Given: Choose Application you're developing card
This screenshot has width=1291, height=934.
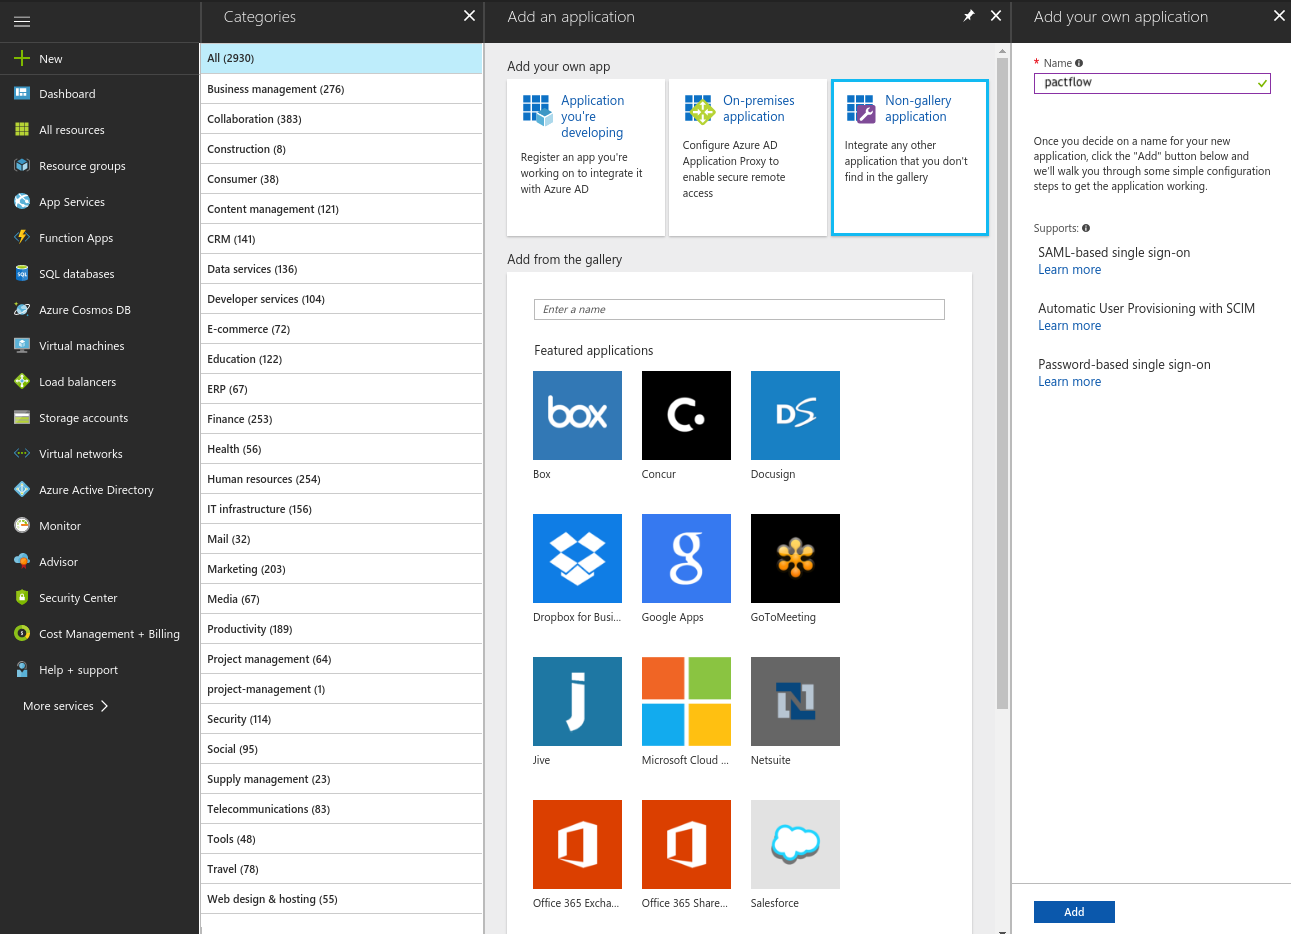Looking at the screenshot, I should tap(586, 158).
